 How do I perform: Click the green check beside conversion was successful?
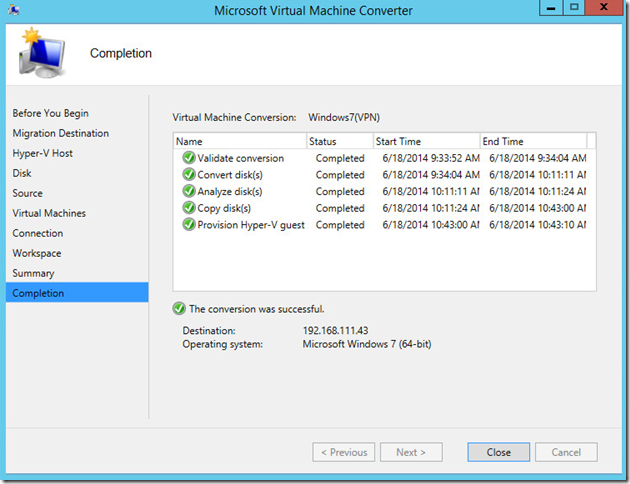179,308
